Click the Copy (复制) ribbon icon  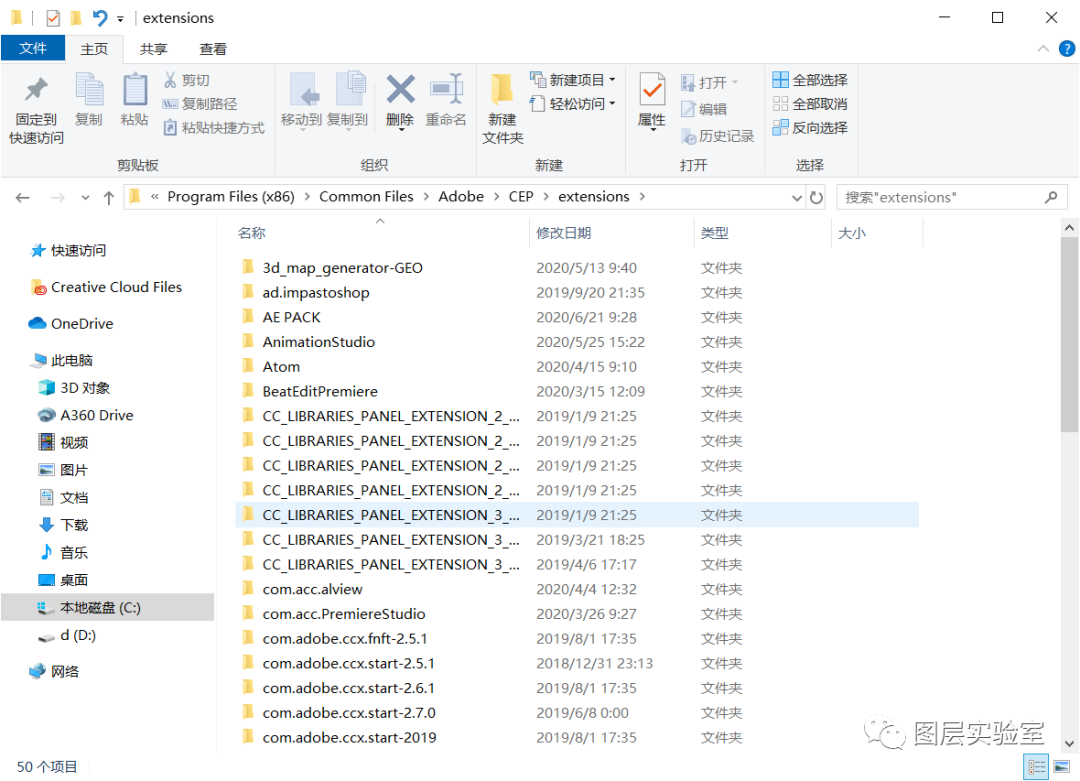coord(89,90)
